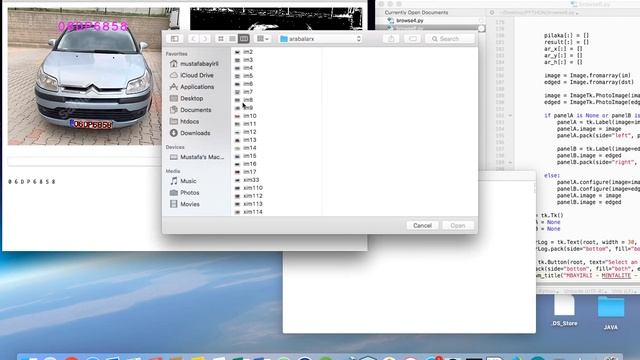Select file im10 in list
Image resolution: width=640 pixels, height=360 pixels.
pos(246,116)
